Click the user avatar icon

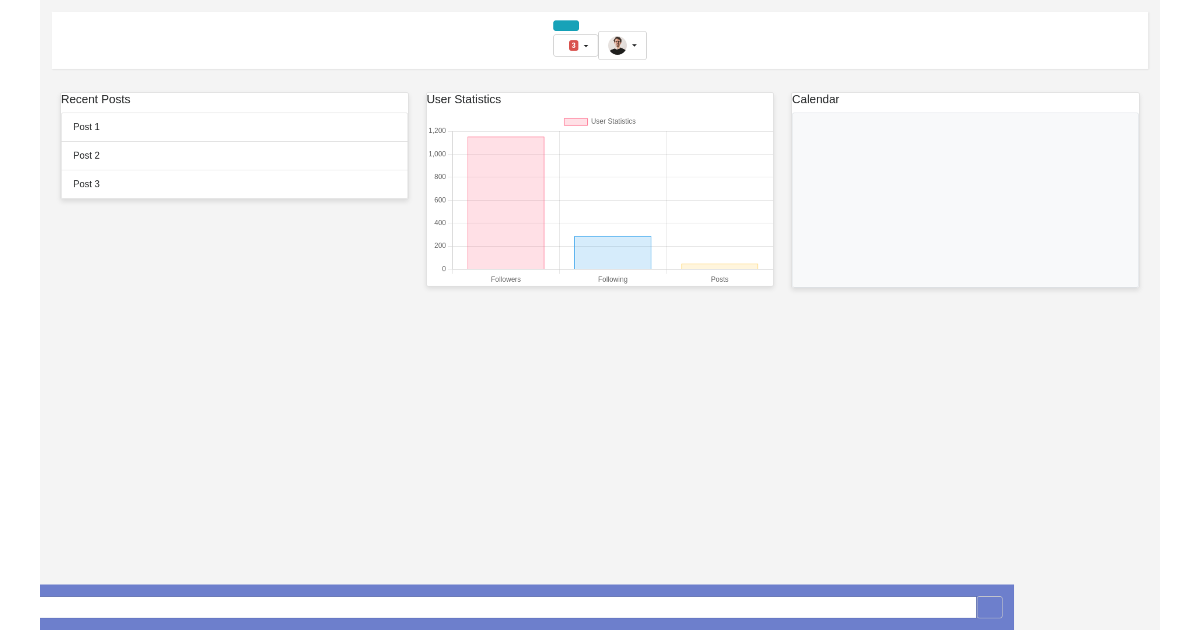tap(617, 44)
